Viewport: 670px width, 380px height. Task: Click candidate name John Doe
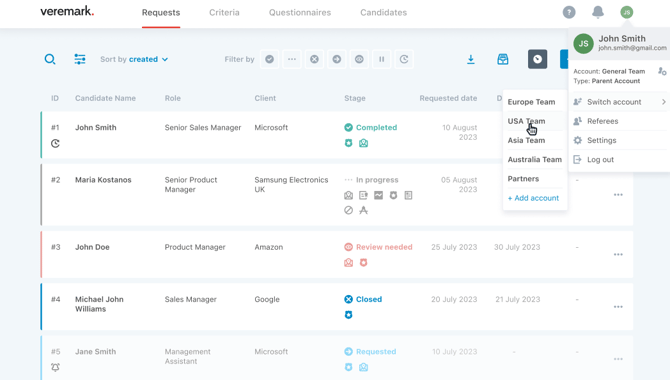click(x=92, y=247)
